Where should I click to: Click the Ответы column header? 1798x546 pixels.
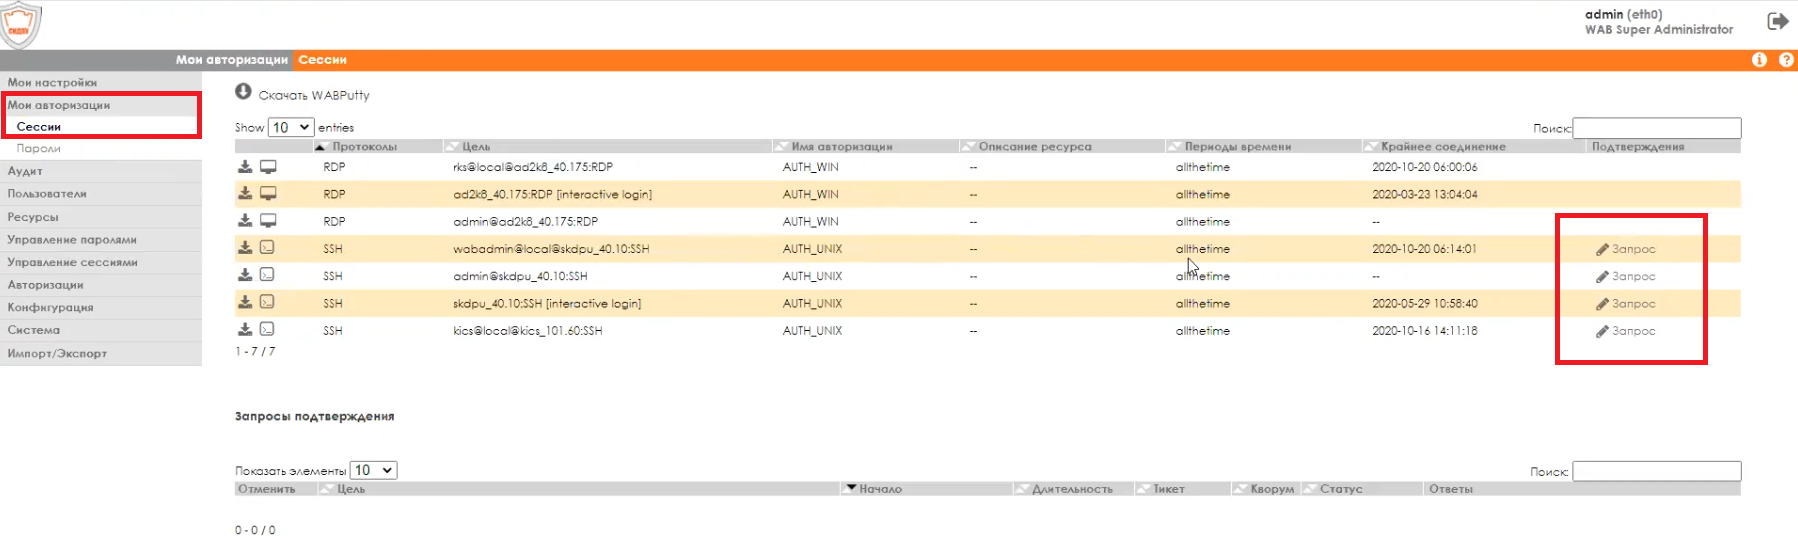(1450, 489)
